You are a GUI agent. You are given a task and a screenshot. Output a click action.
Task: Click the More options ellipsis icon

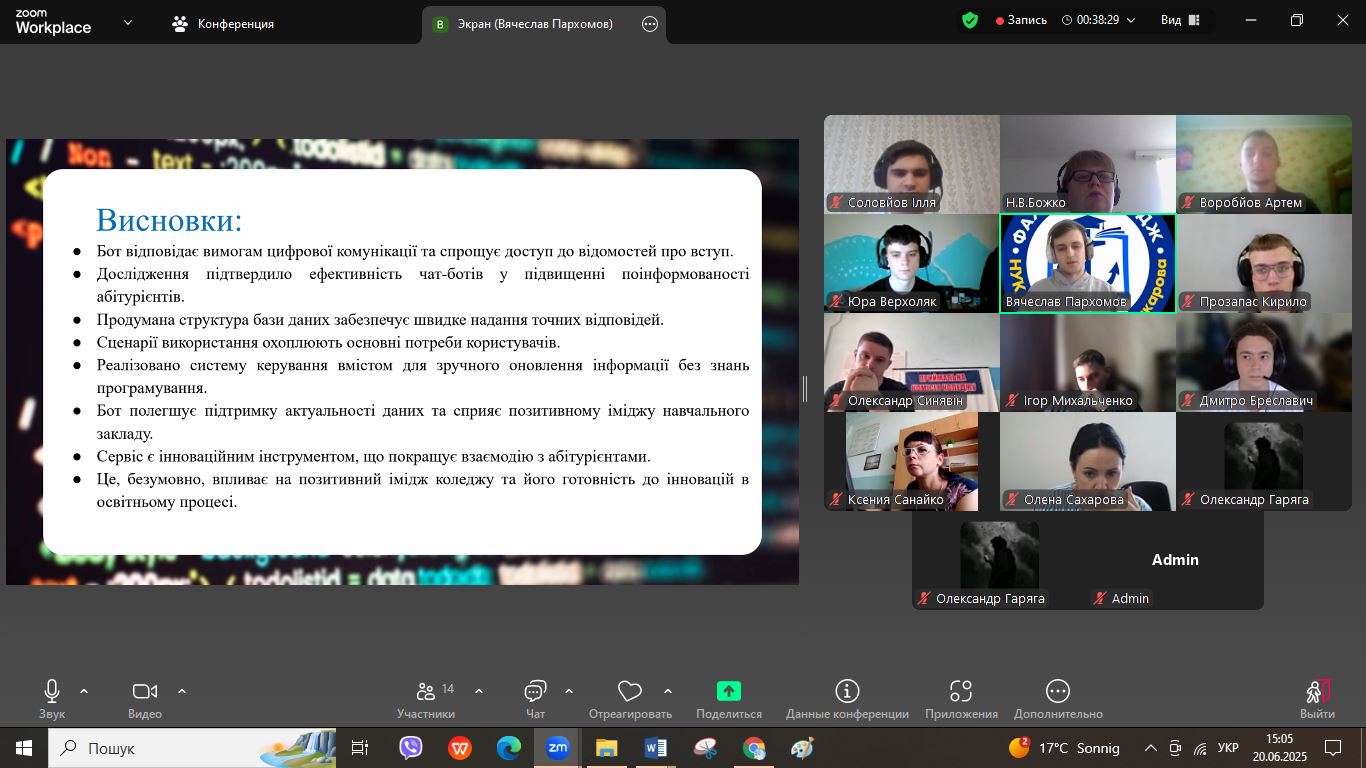[x=1058, y=691]
